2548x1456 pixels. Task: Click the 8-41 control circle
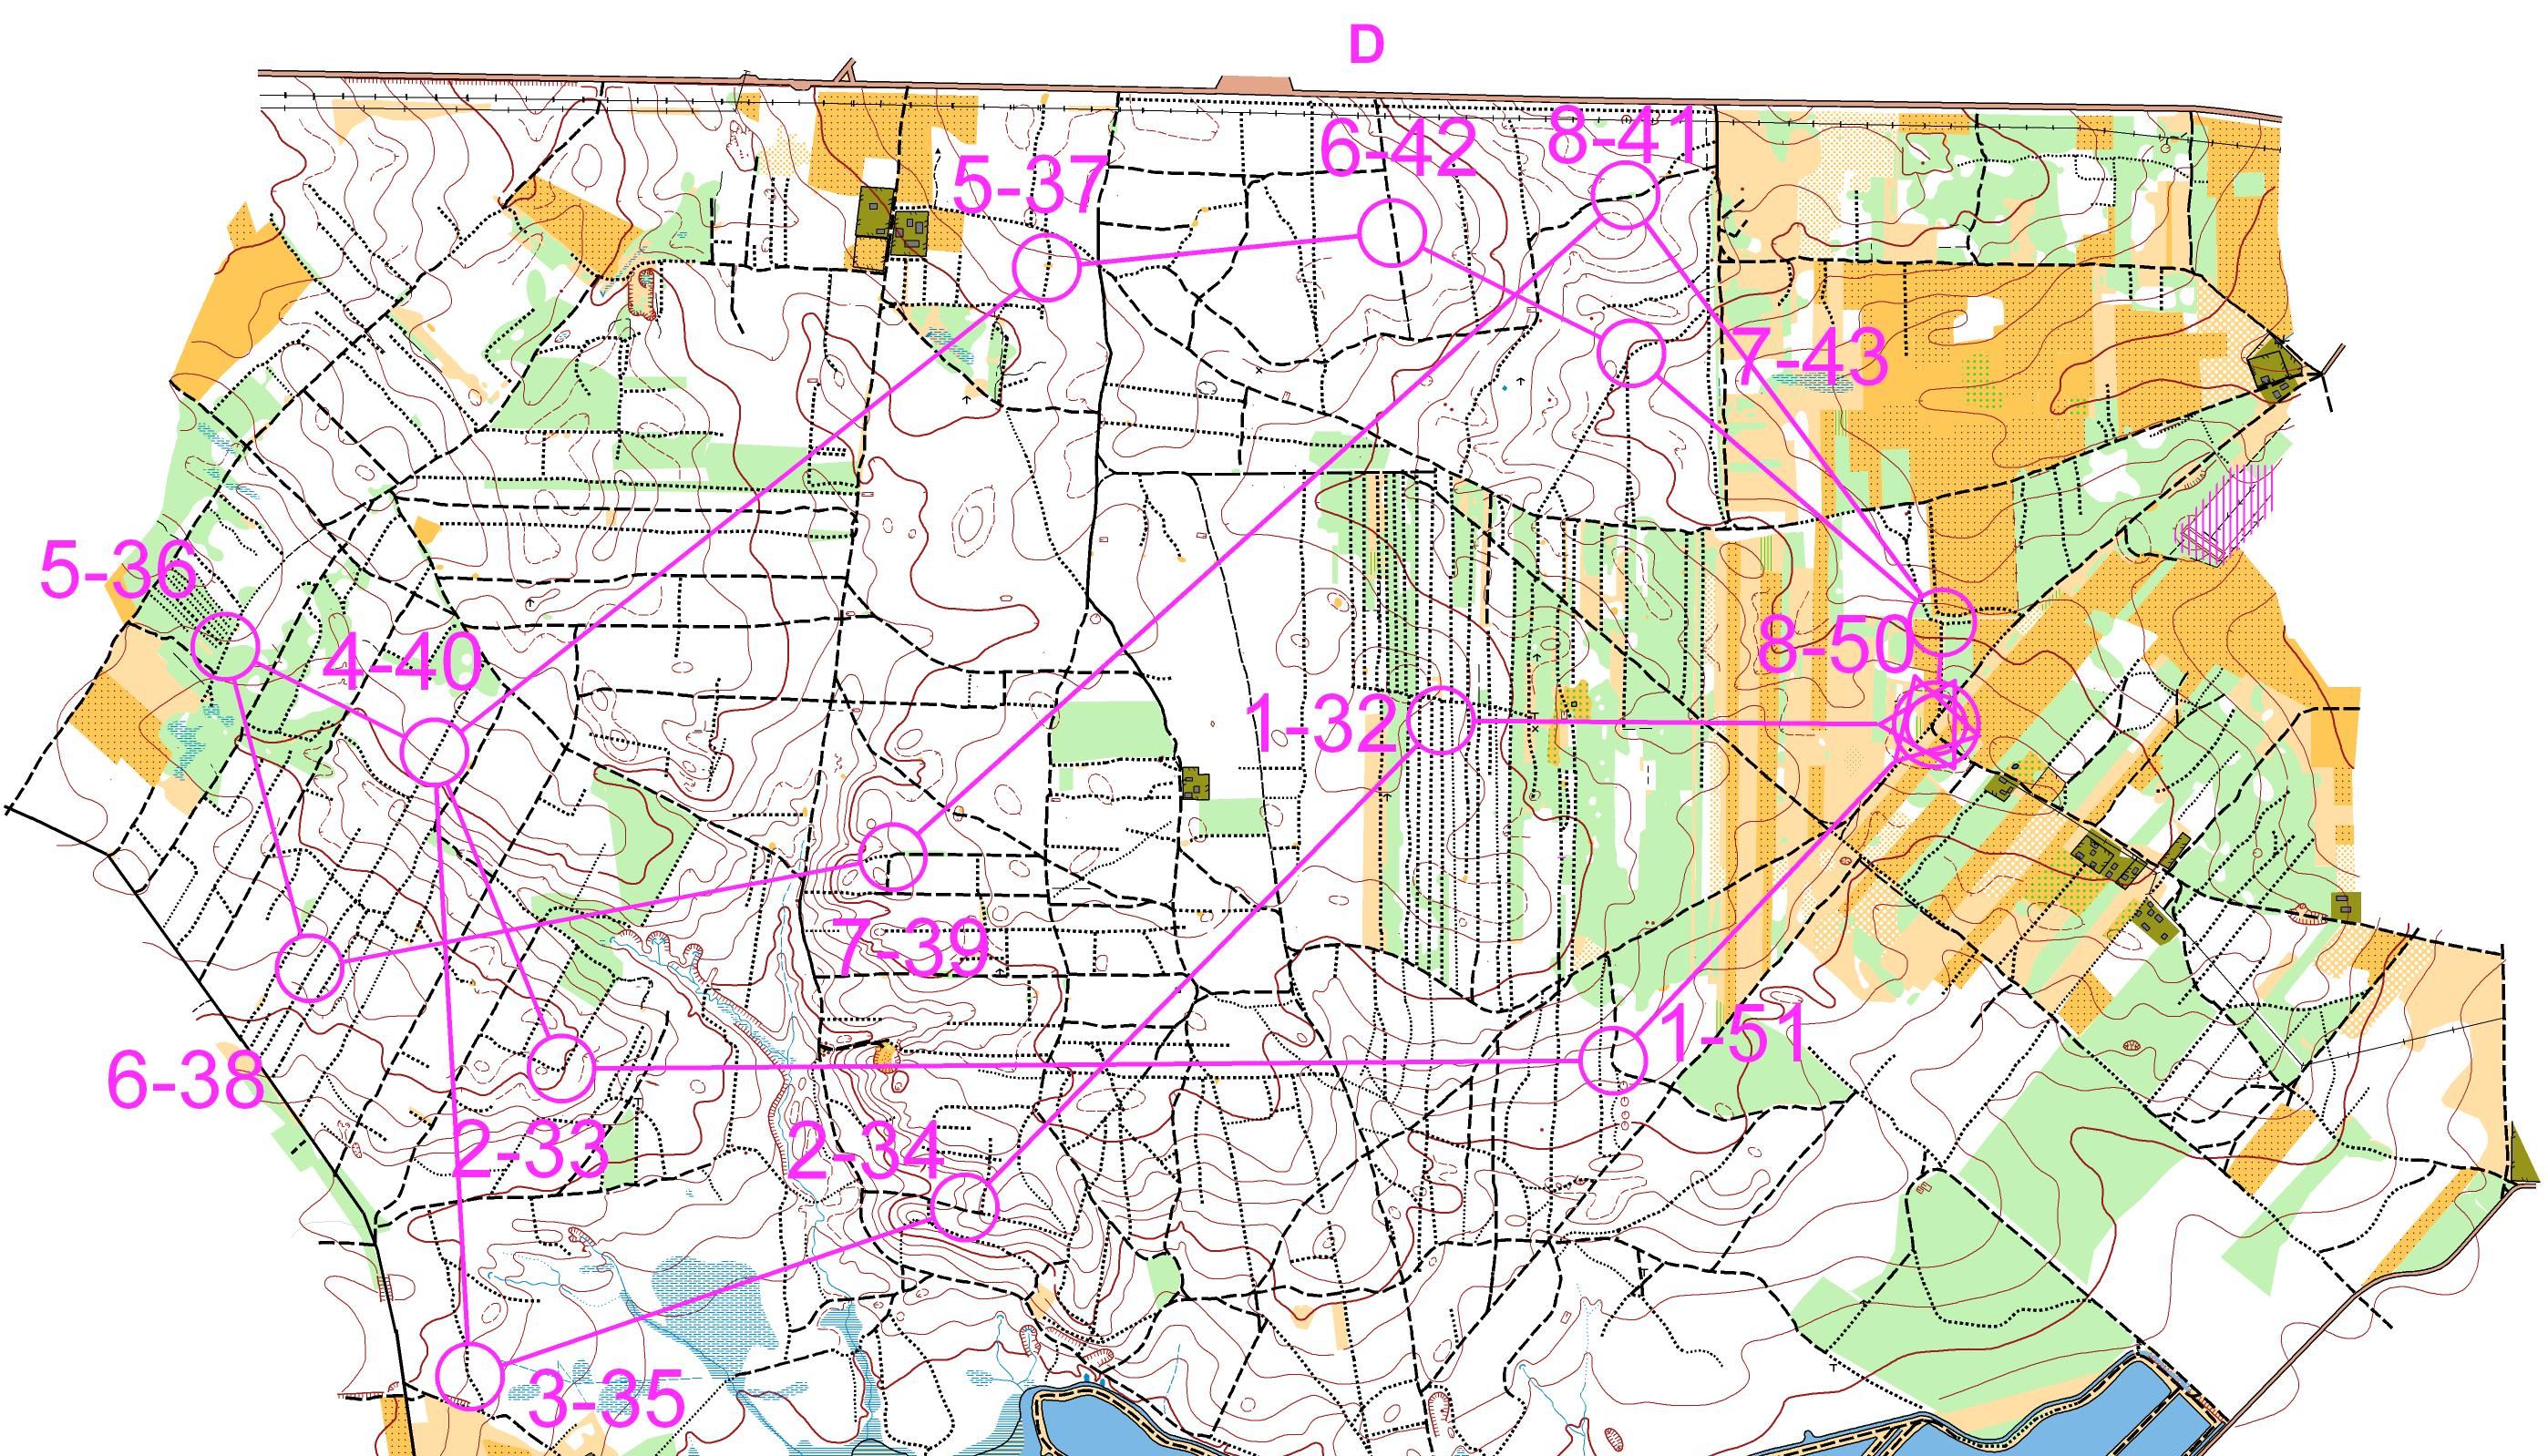coord(1624,195)
